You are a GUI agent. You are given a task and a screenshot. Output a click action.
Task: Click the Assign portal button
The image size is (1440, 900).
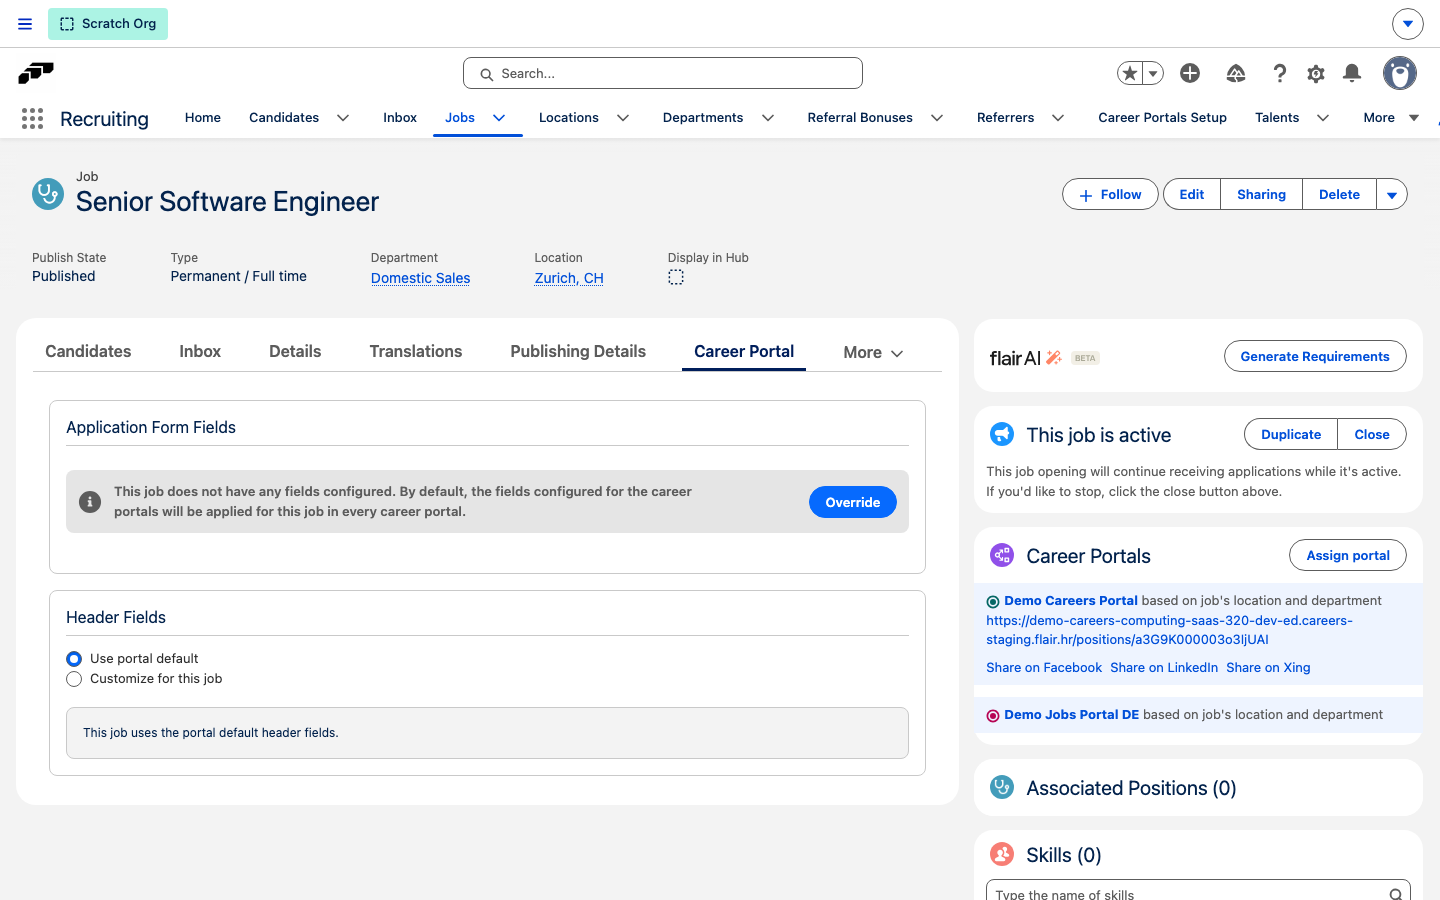click(x=1348, y=555)
